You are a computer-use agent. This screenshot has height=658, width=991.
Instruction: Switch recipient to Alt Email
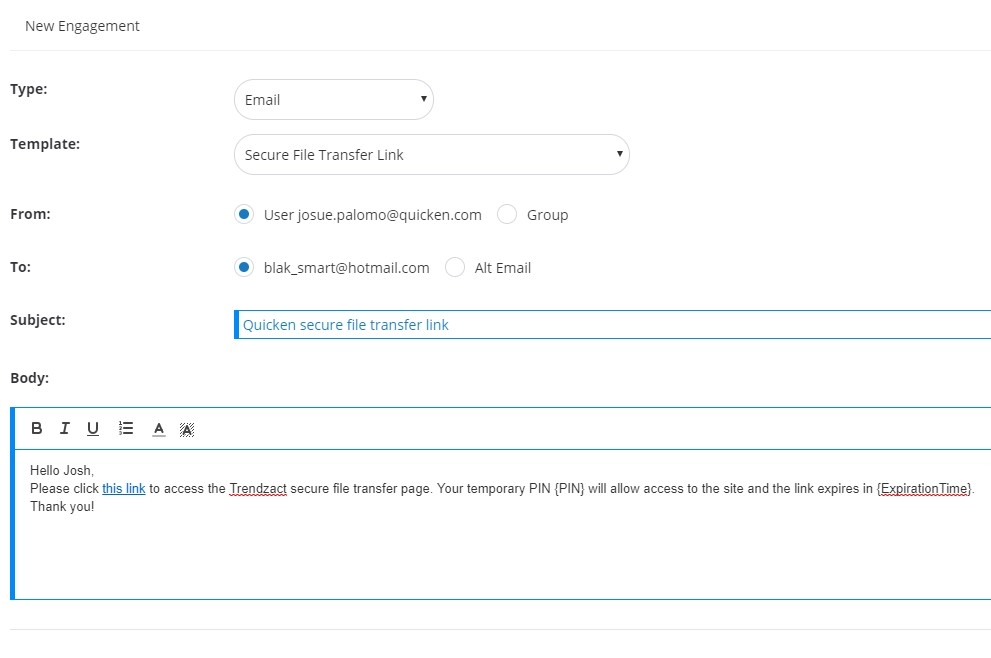point(455,267)
